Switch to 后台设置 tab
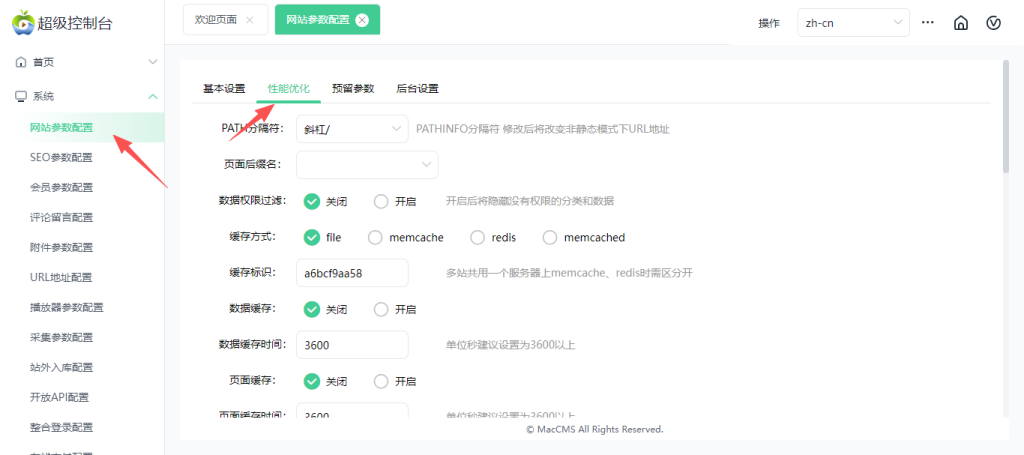Screen dimensions: 1024x455 pos(417,89)
